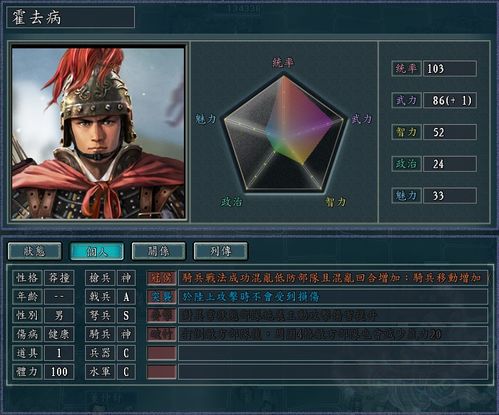Select the orange first skill tag

[x=162, y=278]
